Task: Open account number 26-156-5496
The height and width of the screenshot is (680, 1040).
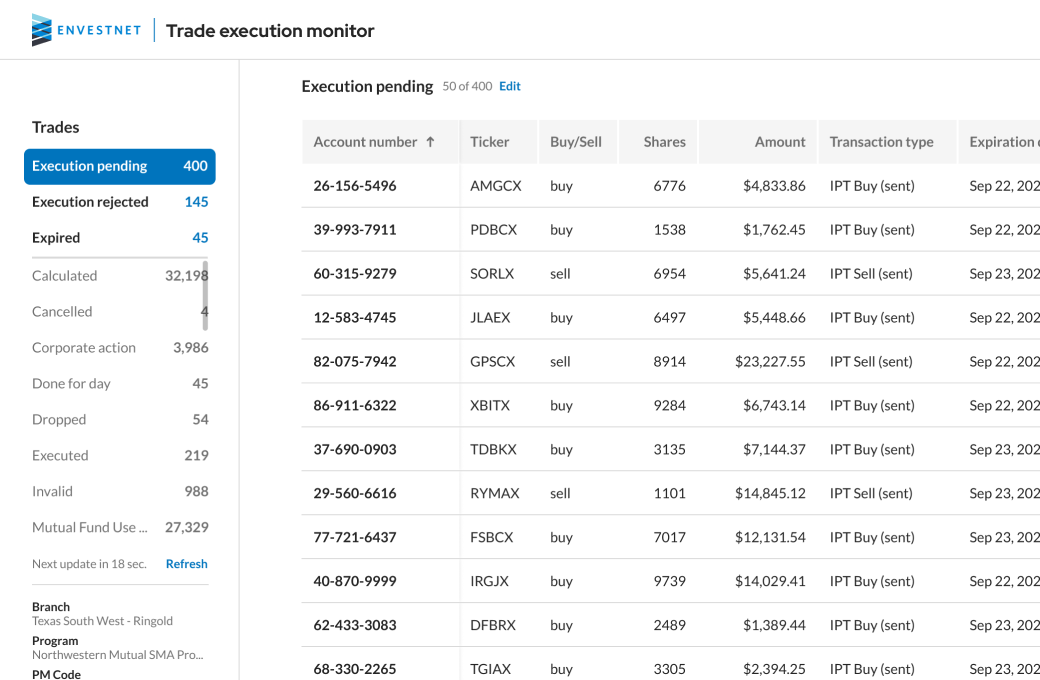Action: (x=354, y=186)
